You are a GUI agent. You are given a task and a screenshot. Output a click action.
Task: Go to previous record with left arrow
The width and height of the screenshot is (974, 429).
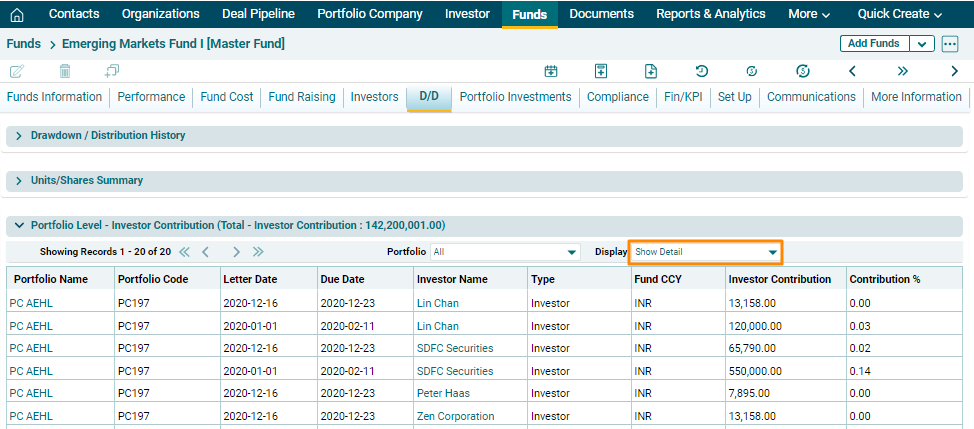click(x=852, y=71)
